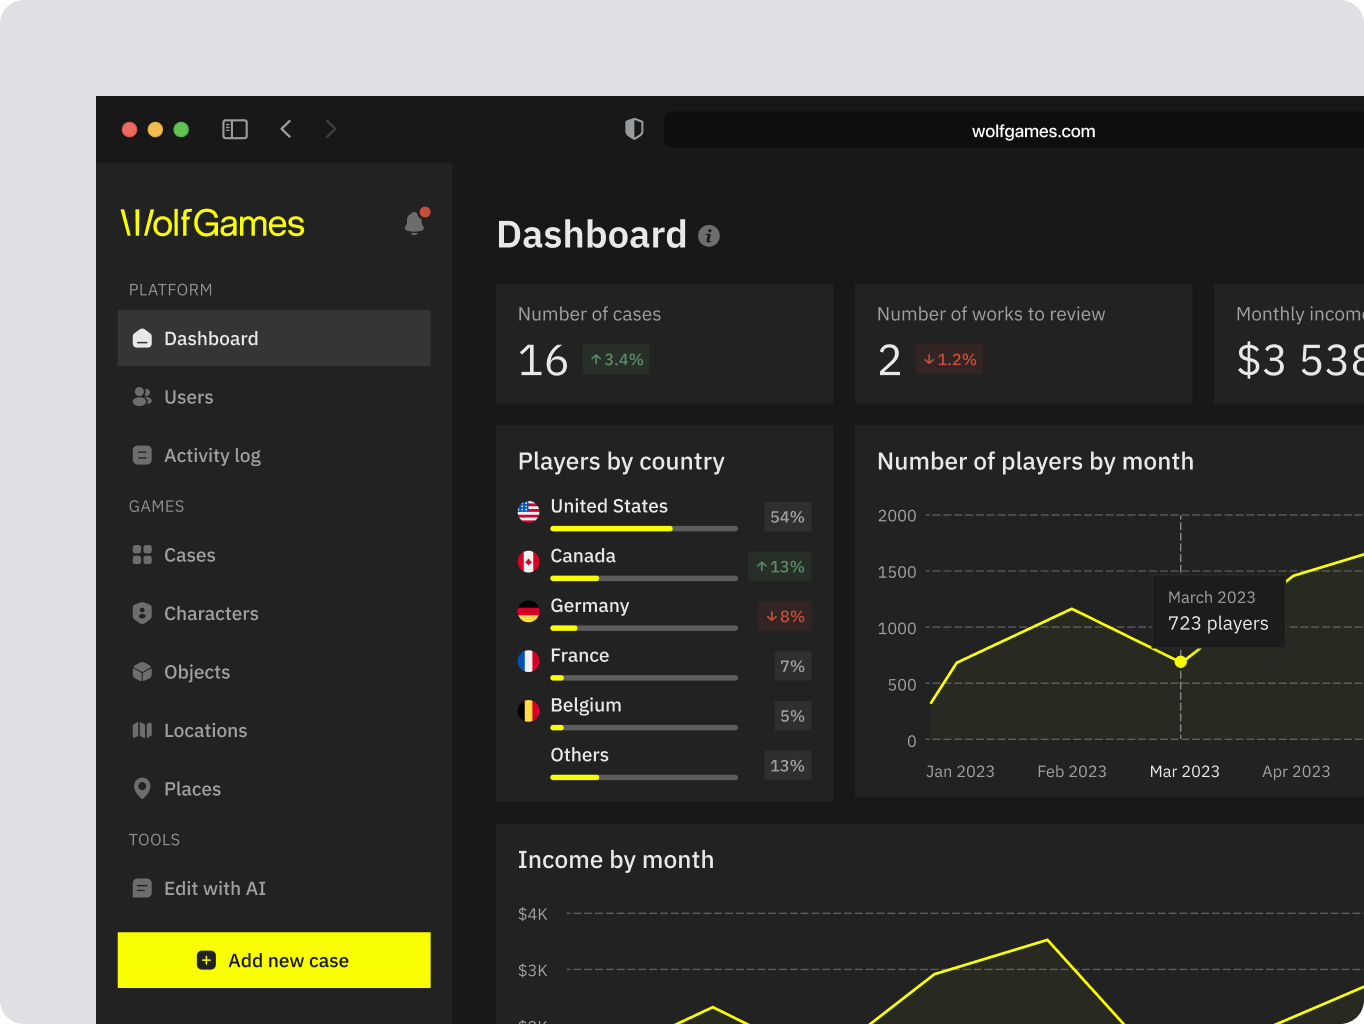Click the browser back navigation arrow
The image size is (1364, 1024).
coord(286,129)
